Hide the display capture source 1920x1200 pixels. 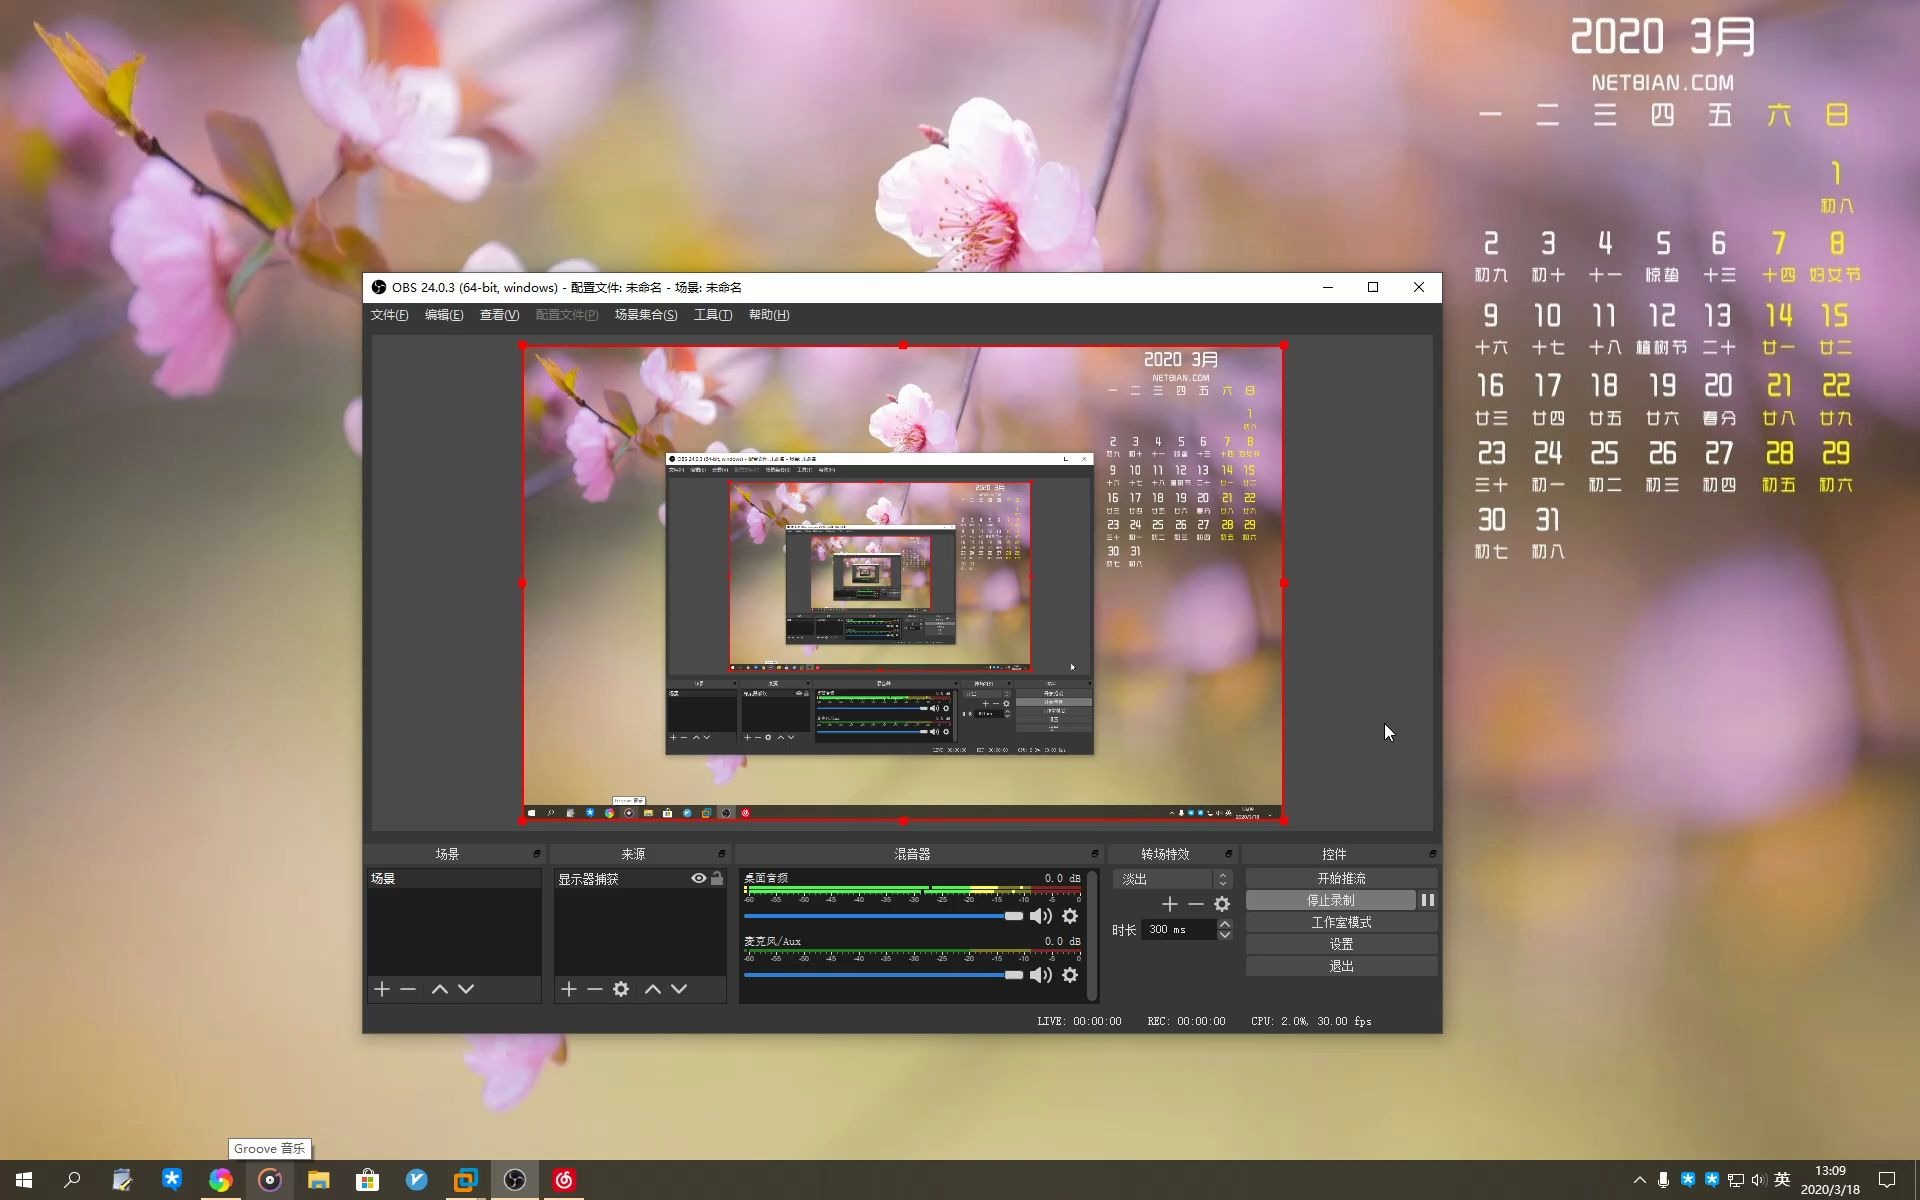[x=699, y=878]
